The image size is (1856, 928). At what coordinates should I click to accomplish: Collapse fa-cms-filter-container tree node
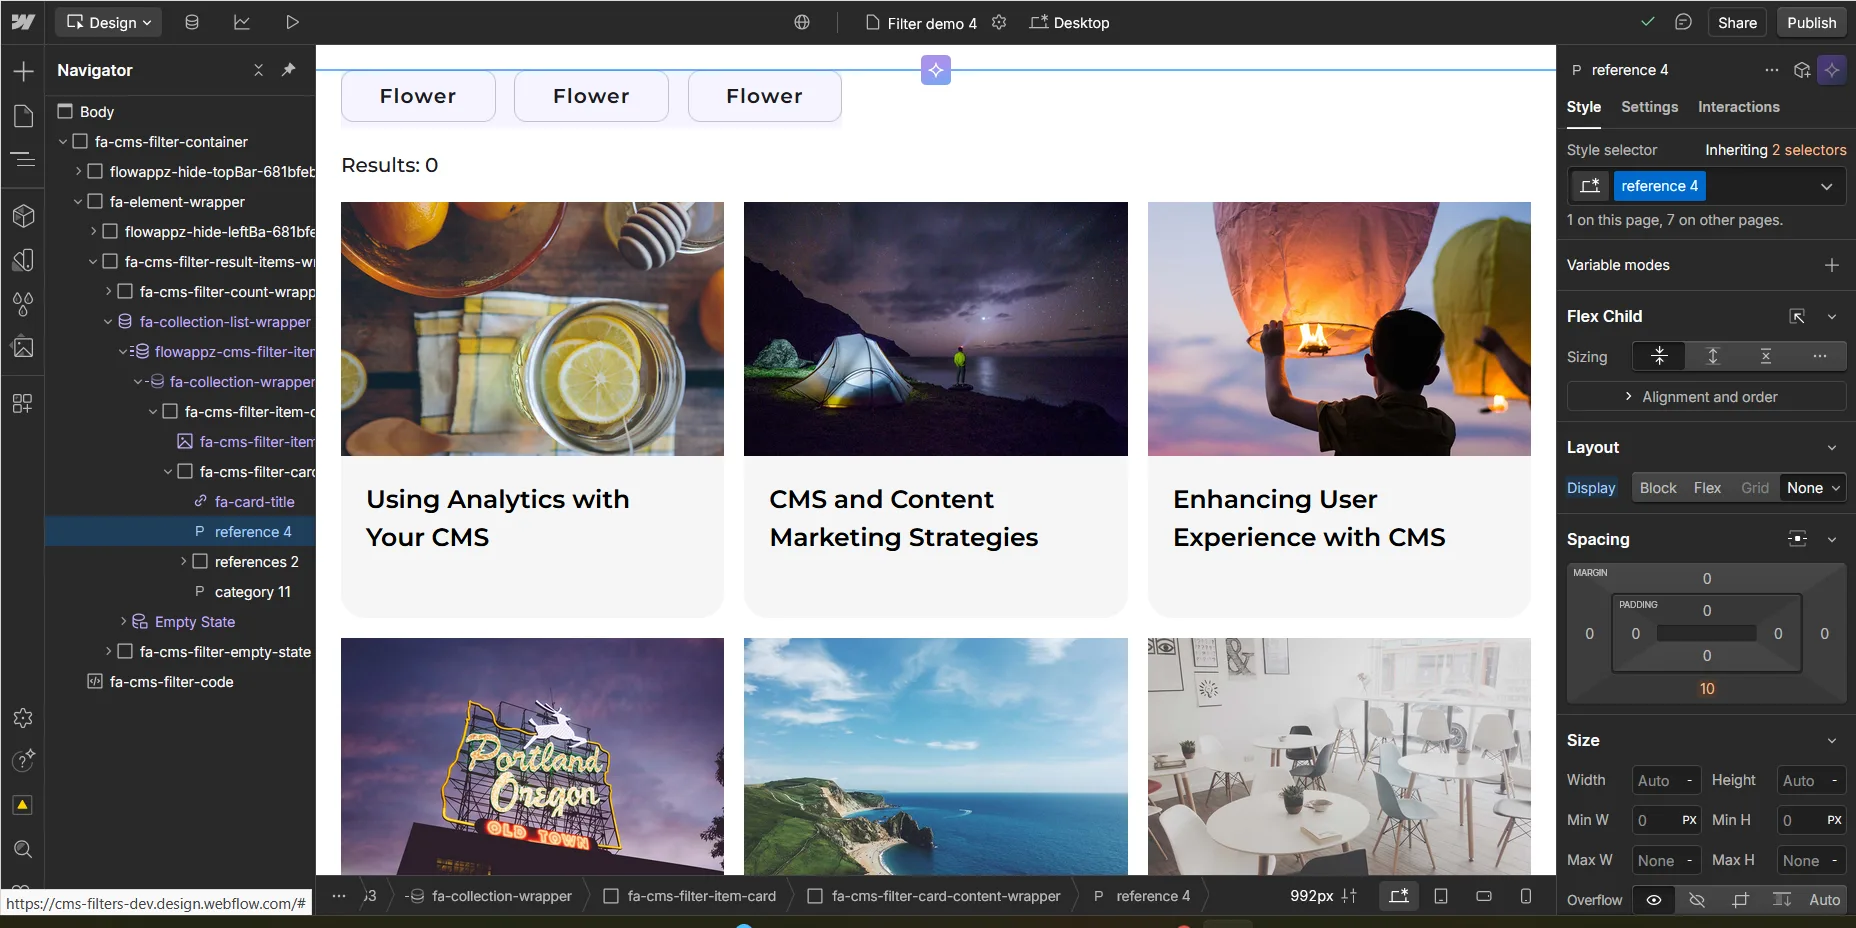[x=63, y=142]
